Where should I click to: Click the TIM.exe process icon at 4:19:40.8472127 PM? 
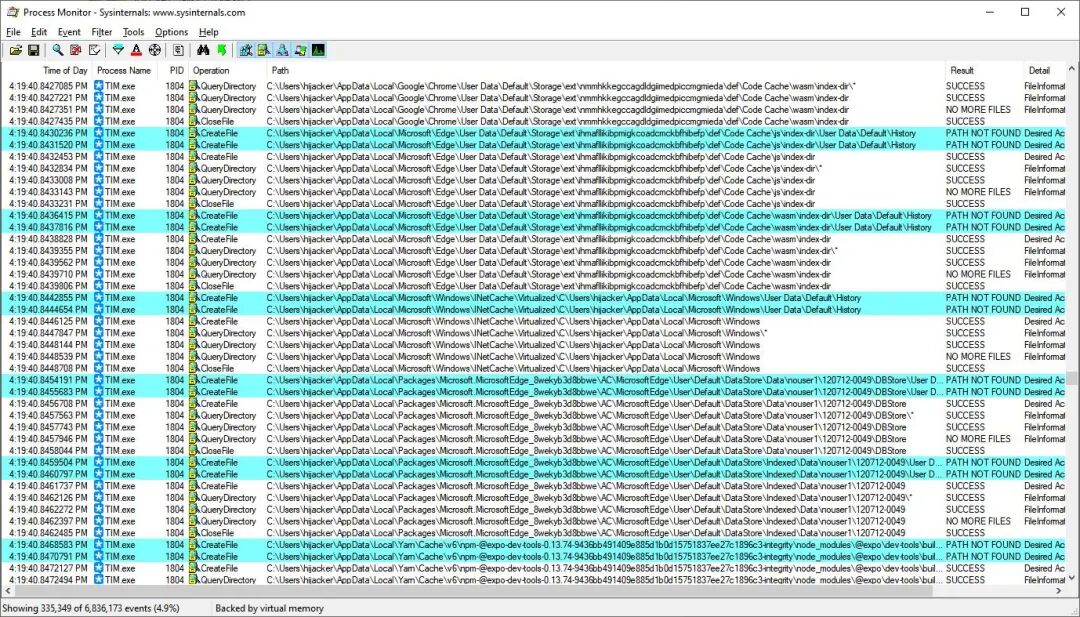pyautogui.click(x=98, y=568)
